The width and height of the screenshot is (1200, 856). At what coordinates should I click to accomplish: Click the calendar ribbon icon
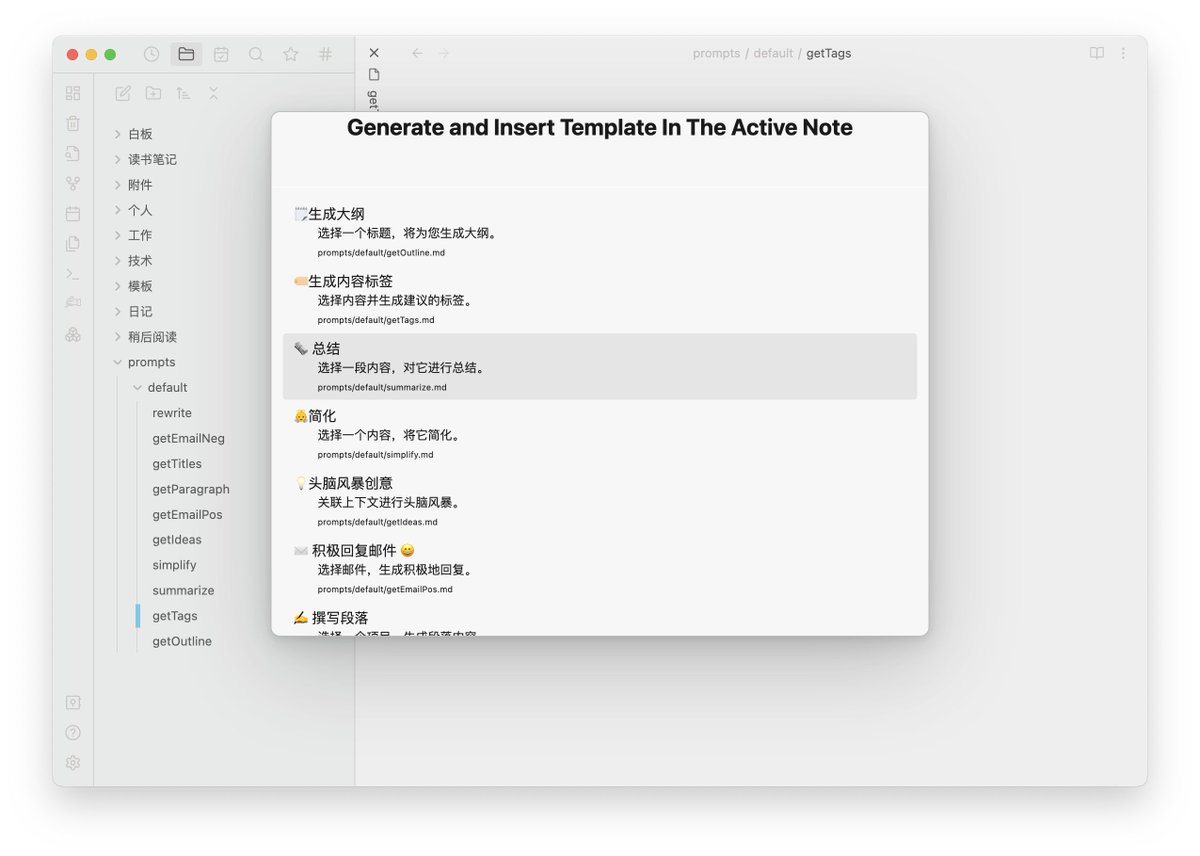click(x=73, y=213)
